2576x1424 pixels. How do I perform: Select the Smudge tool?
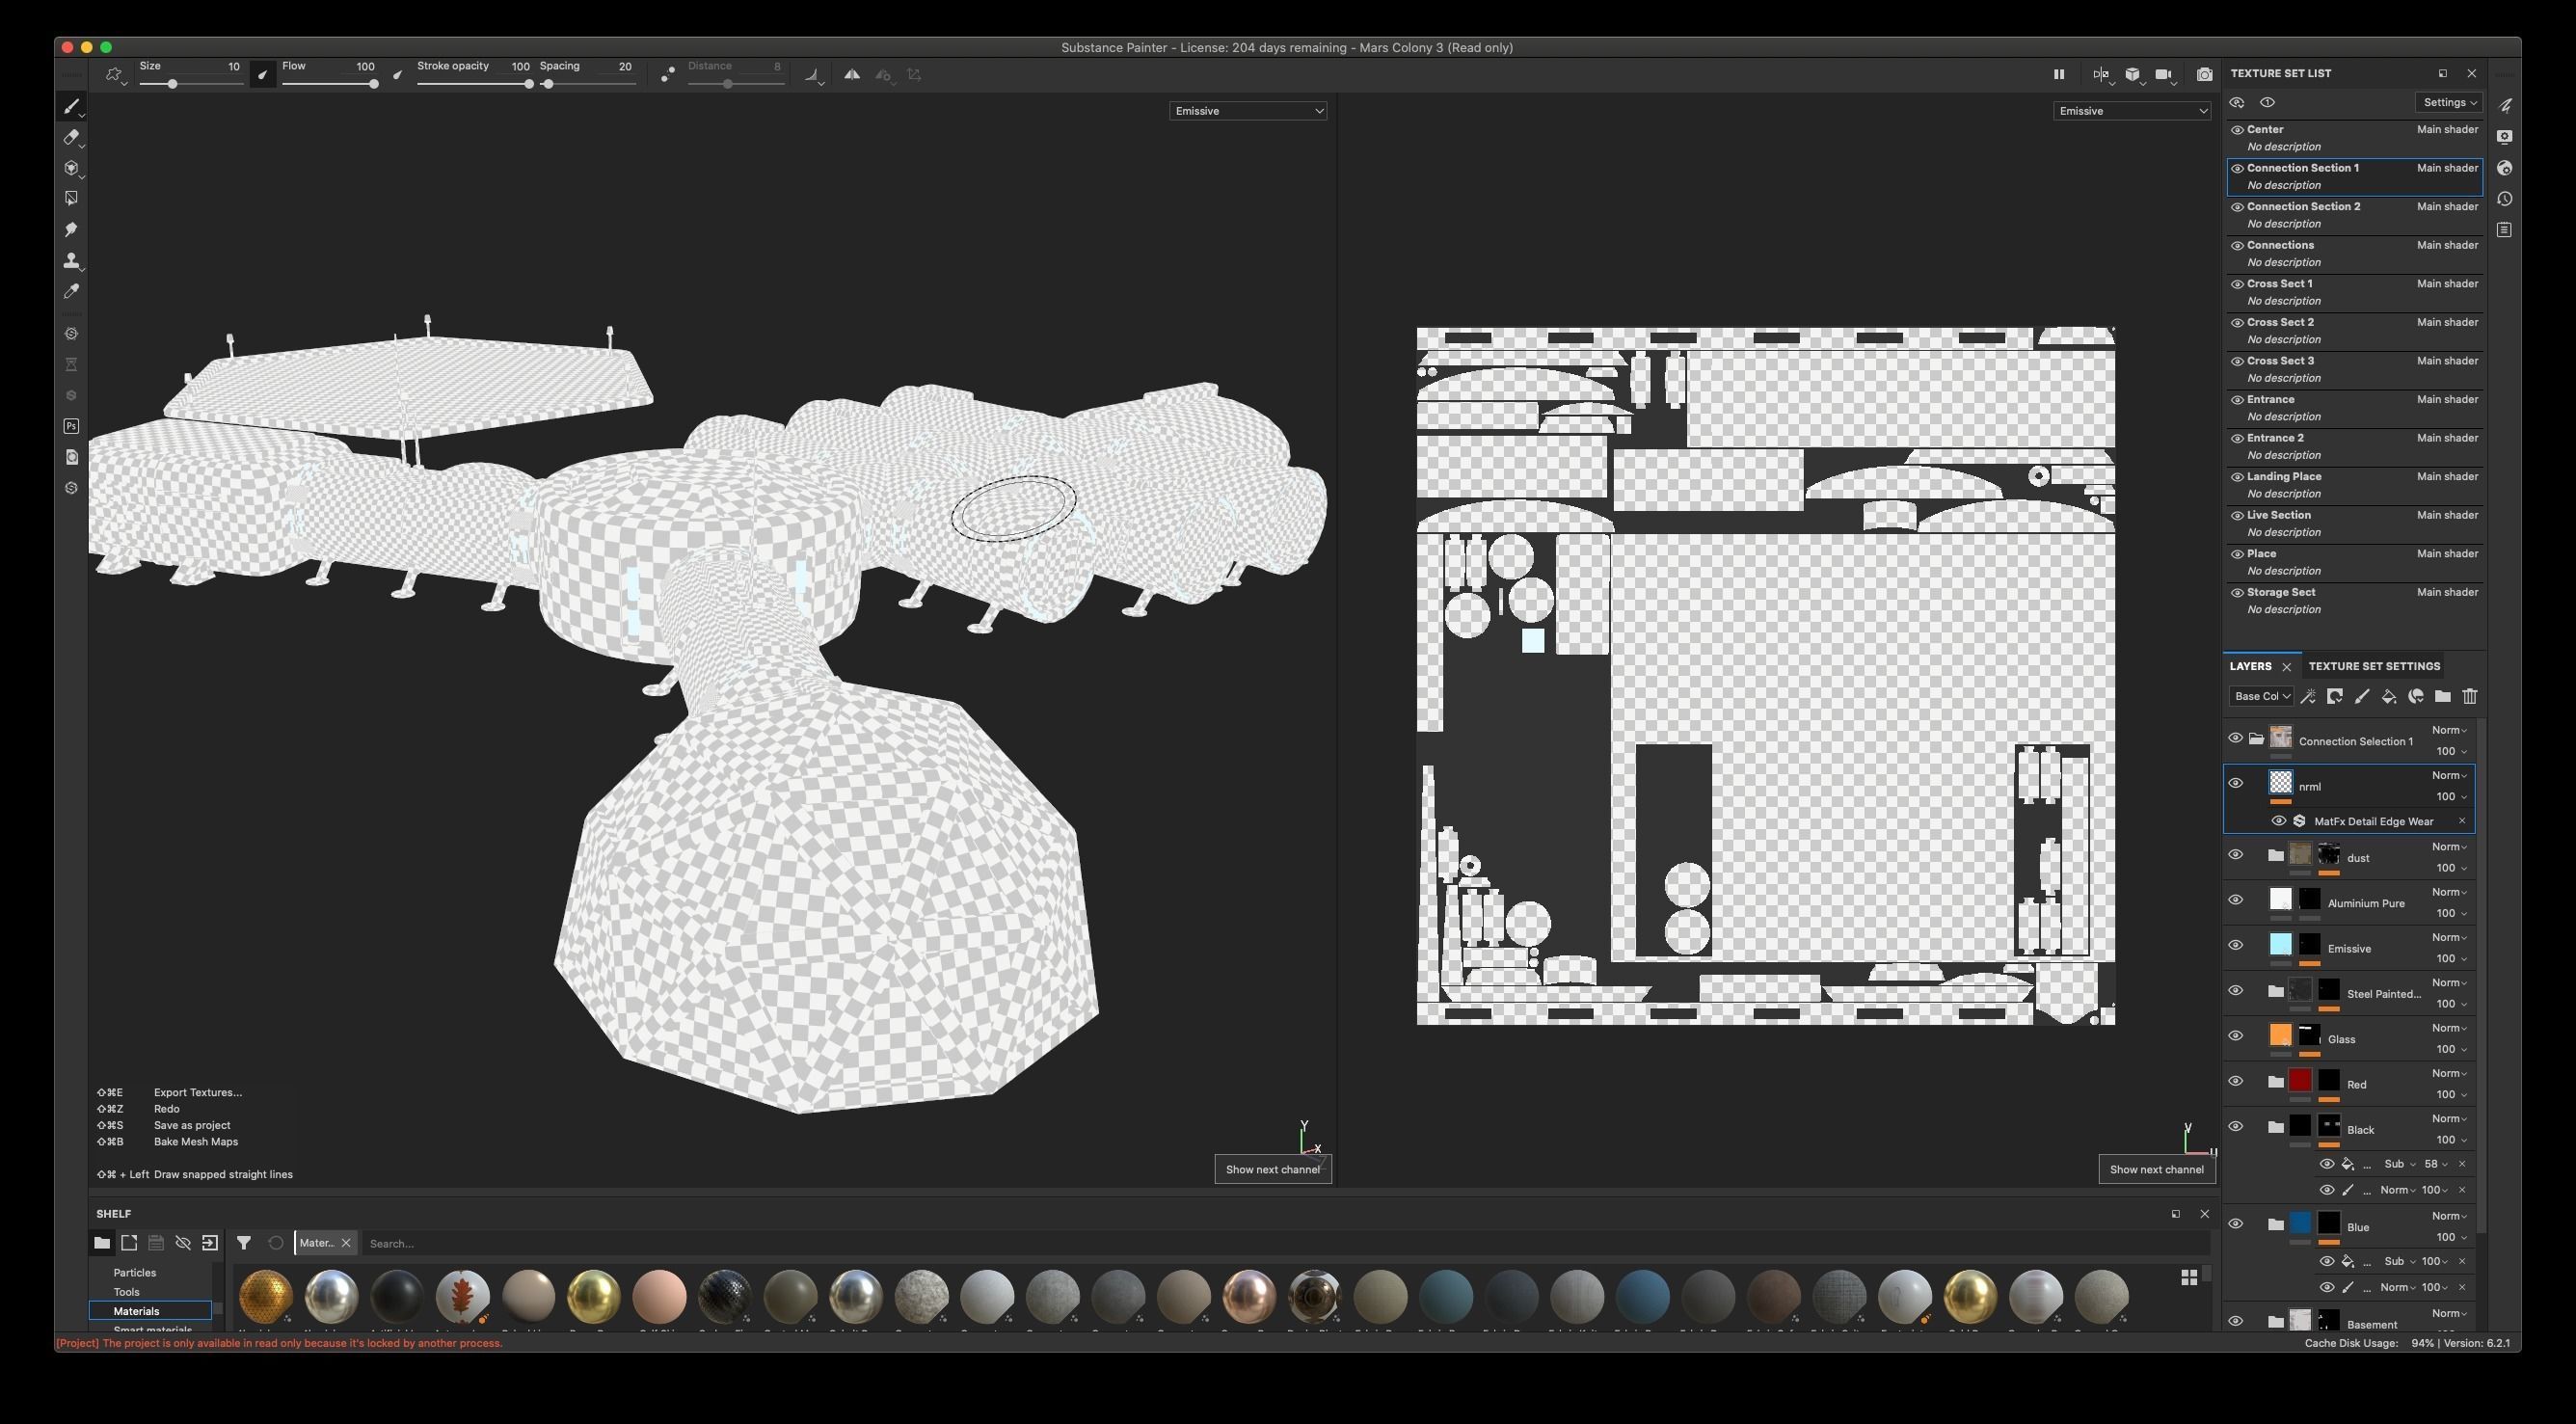(71, 230)
